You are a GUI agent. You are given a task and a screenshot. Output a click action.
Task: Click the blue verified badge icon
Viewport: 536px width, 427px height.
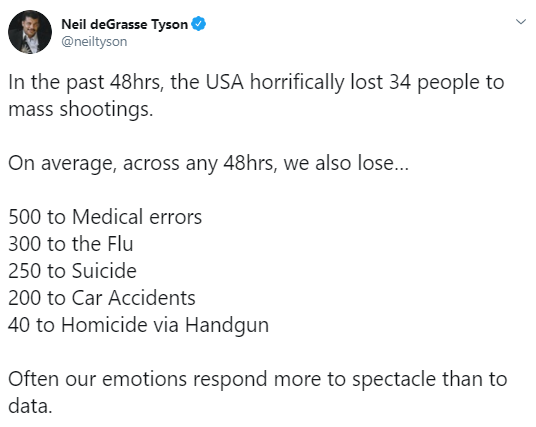click(x=199, y=24)
